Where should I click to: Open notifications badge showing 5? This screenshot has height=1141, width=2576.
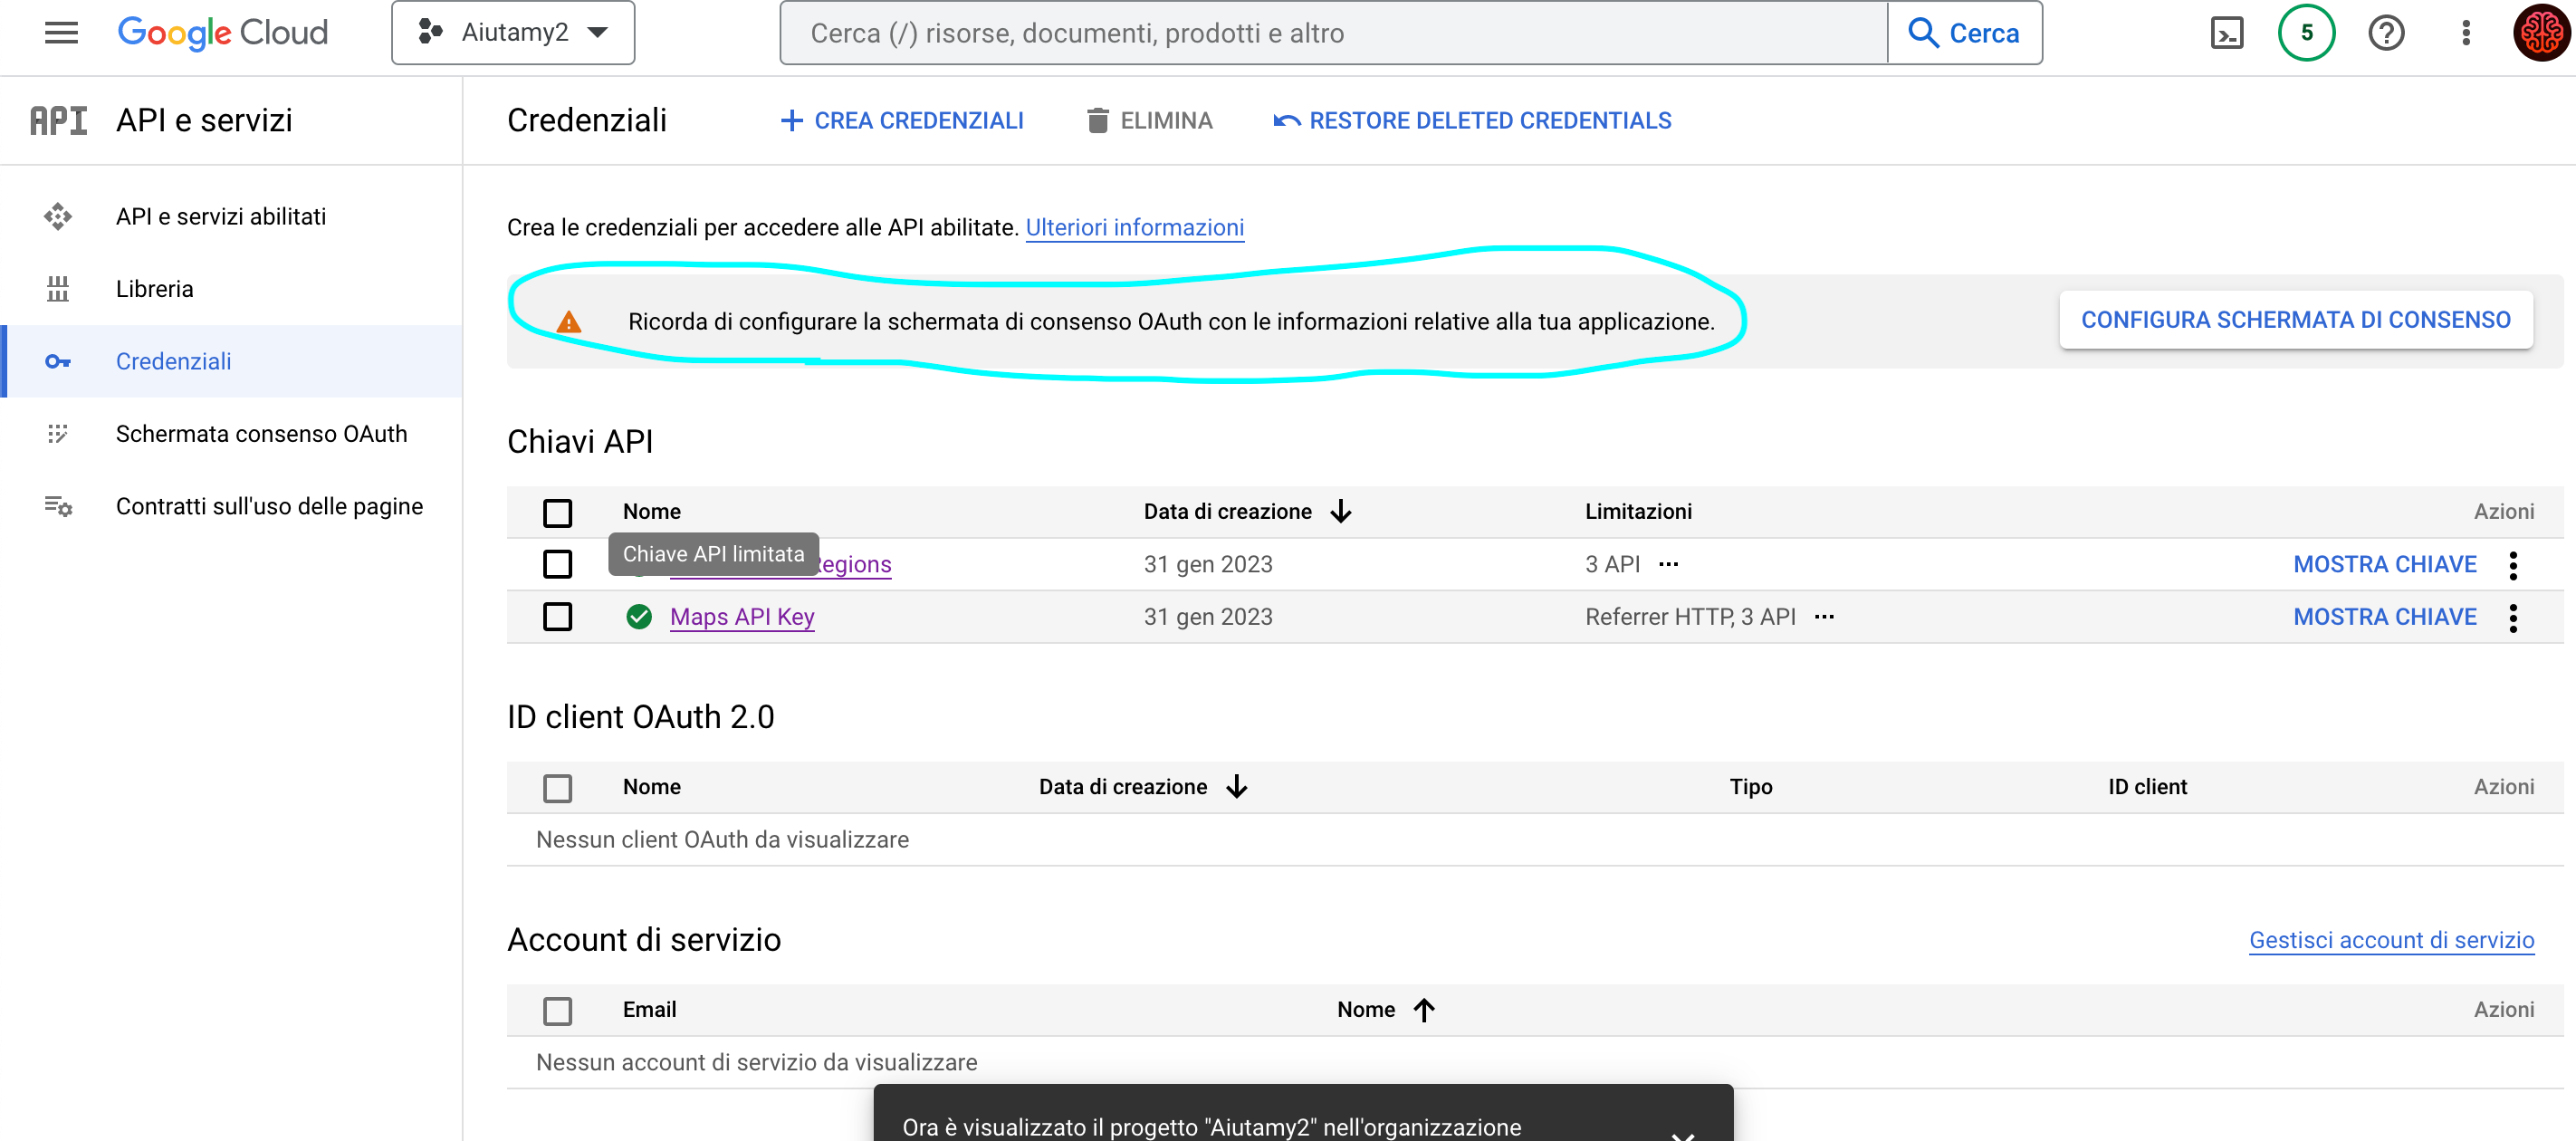(x=2306, y=33)
